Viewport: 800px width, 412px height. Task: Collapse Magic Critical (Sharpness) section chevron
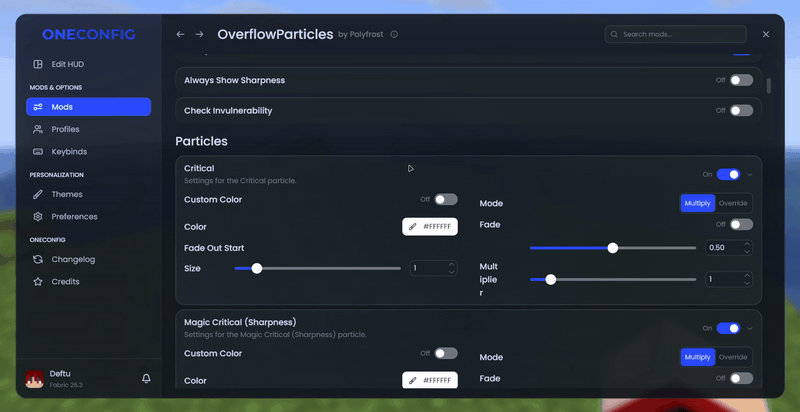coord(749,328)
